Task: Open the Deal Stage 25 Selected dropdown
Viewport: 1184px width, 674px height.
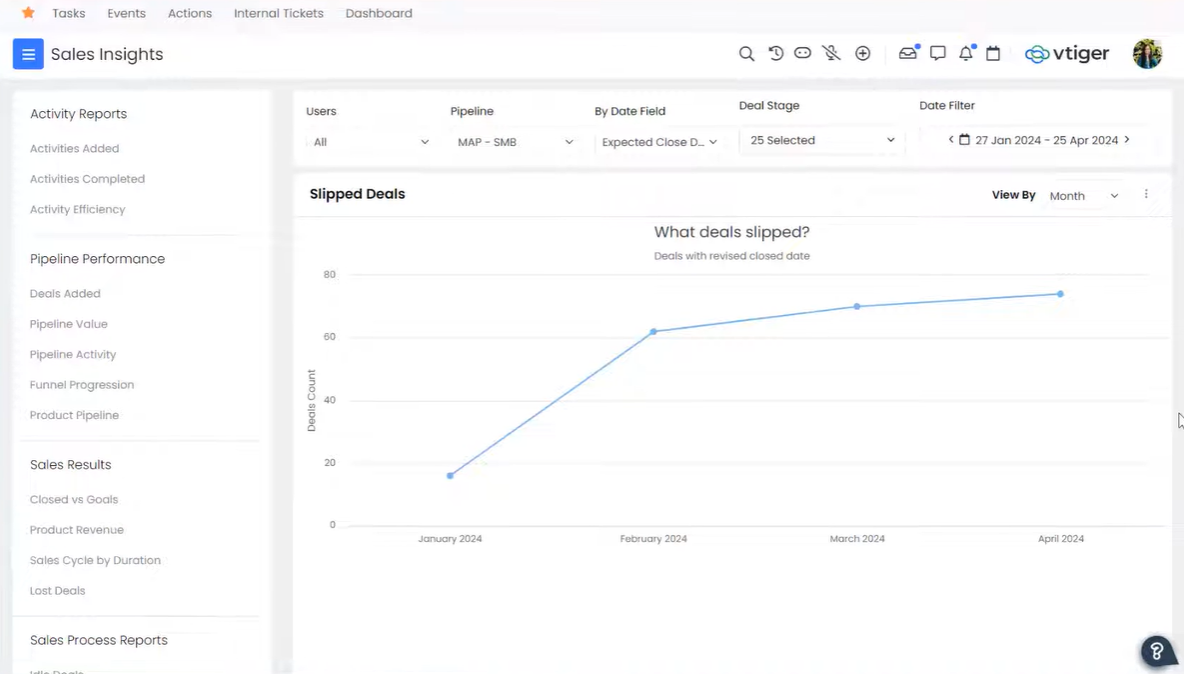Action: (820, 140)
